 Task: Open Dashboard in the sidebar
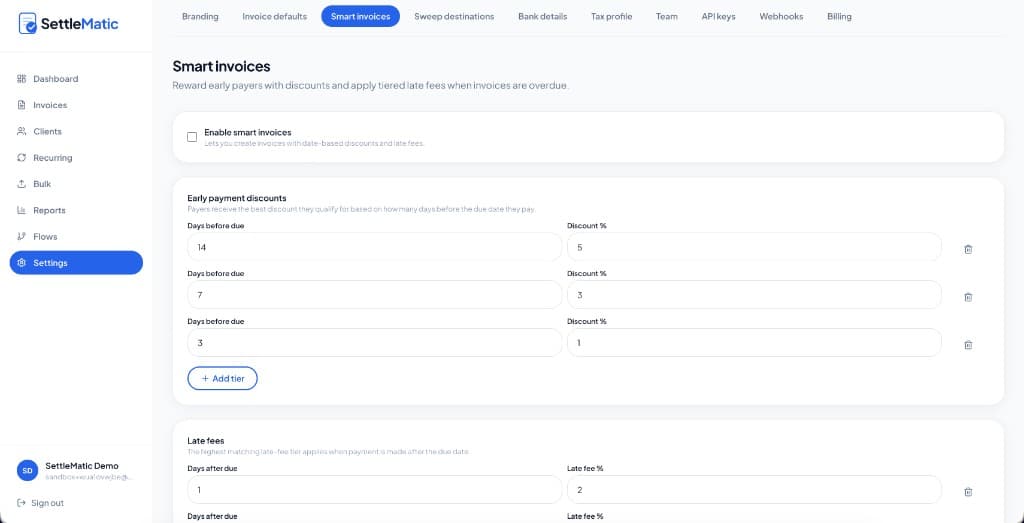pos(76,78)
